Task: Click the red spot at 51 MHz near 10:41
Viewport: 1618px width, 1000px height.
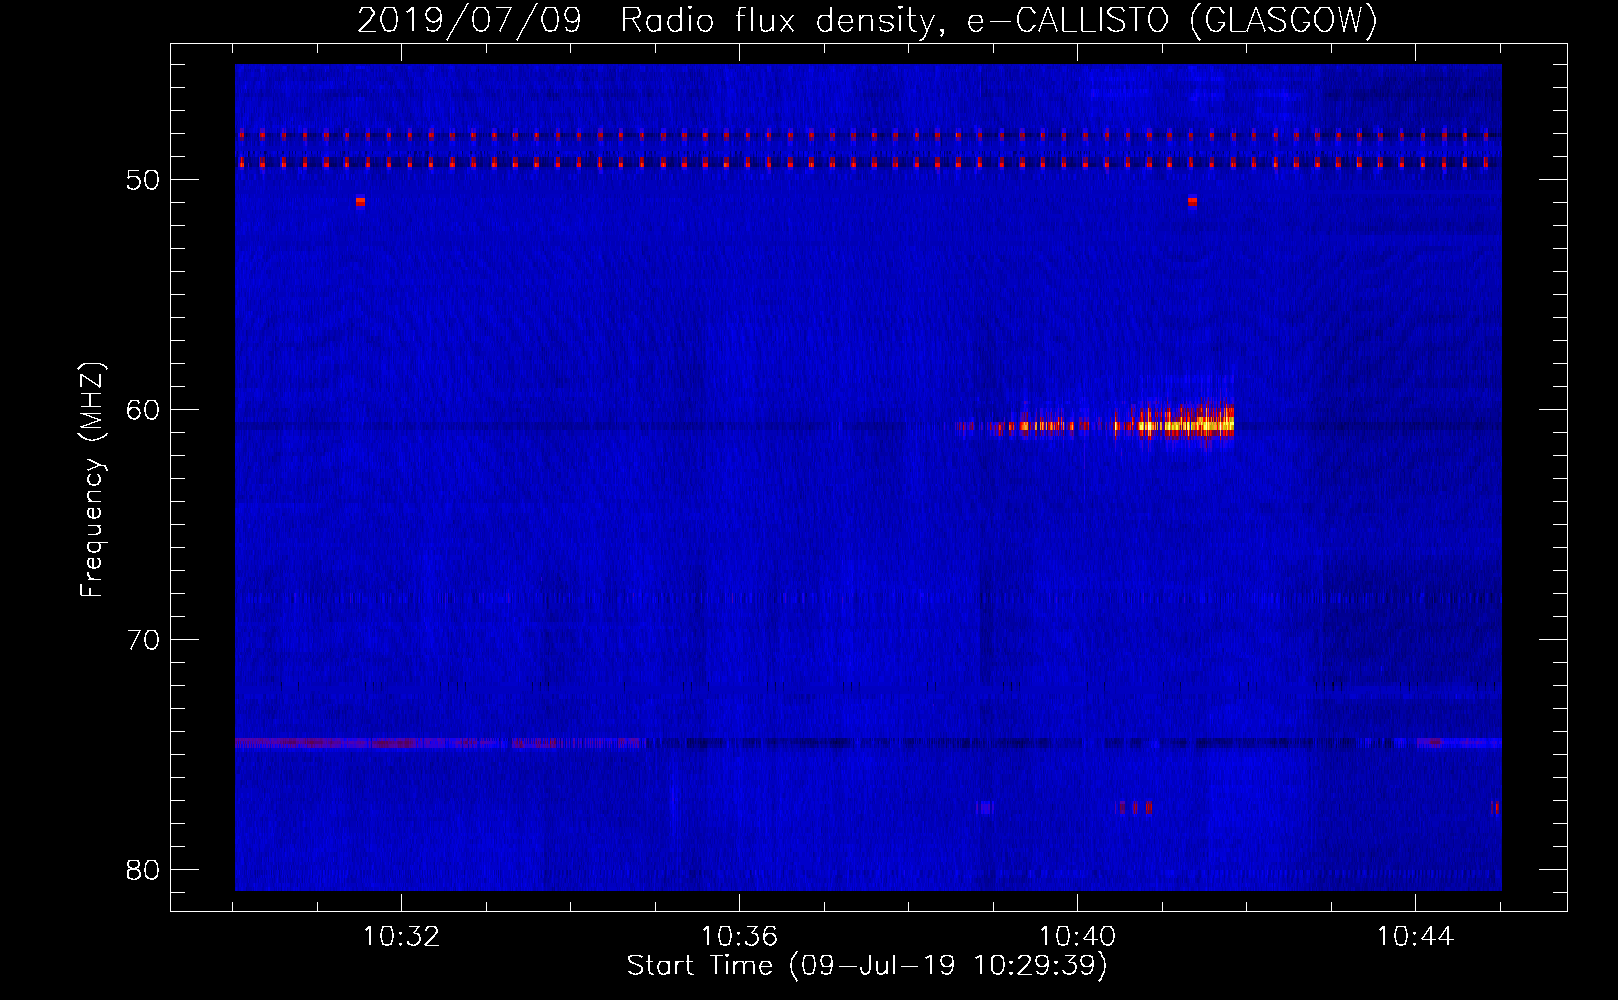Action: tap(1192, 201)
